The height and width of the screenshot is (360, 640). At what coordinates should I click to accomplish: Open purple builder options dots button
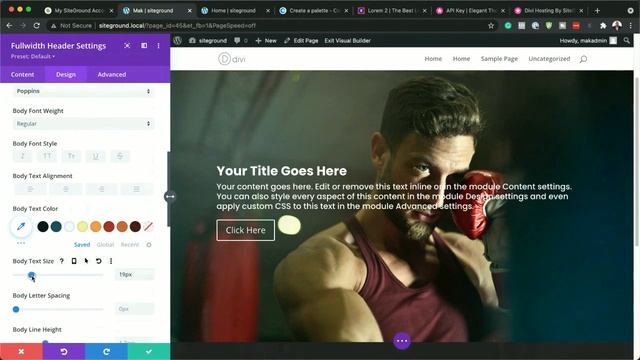[x=402, y=341]
